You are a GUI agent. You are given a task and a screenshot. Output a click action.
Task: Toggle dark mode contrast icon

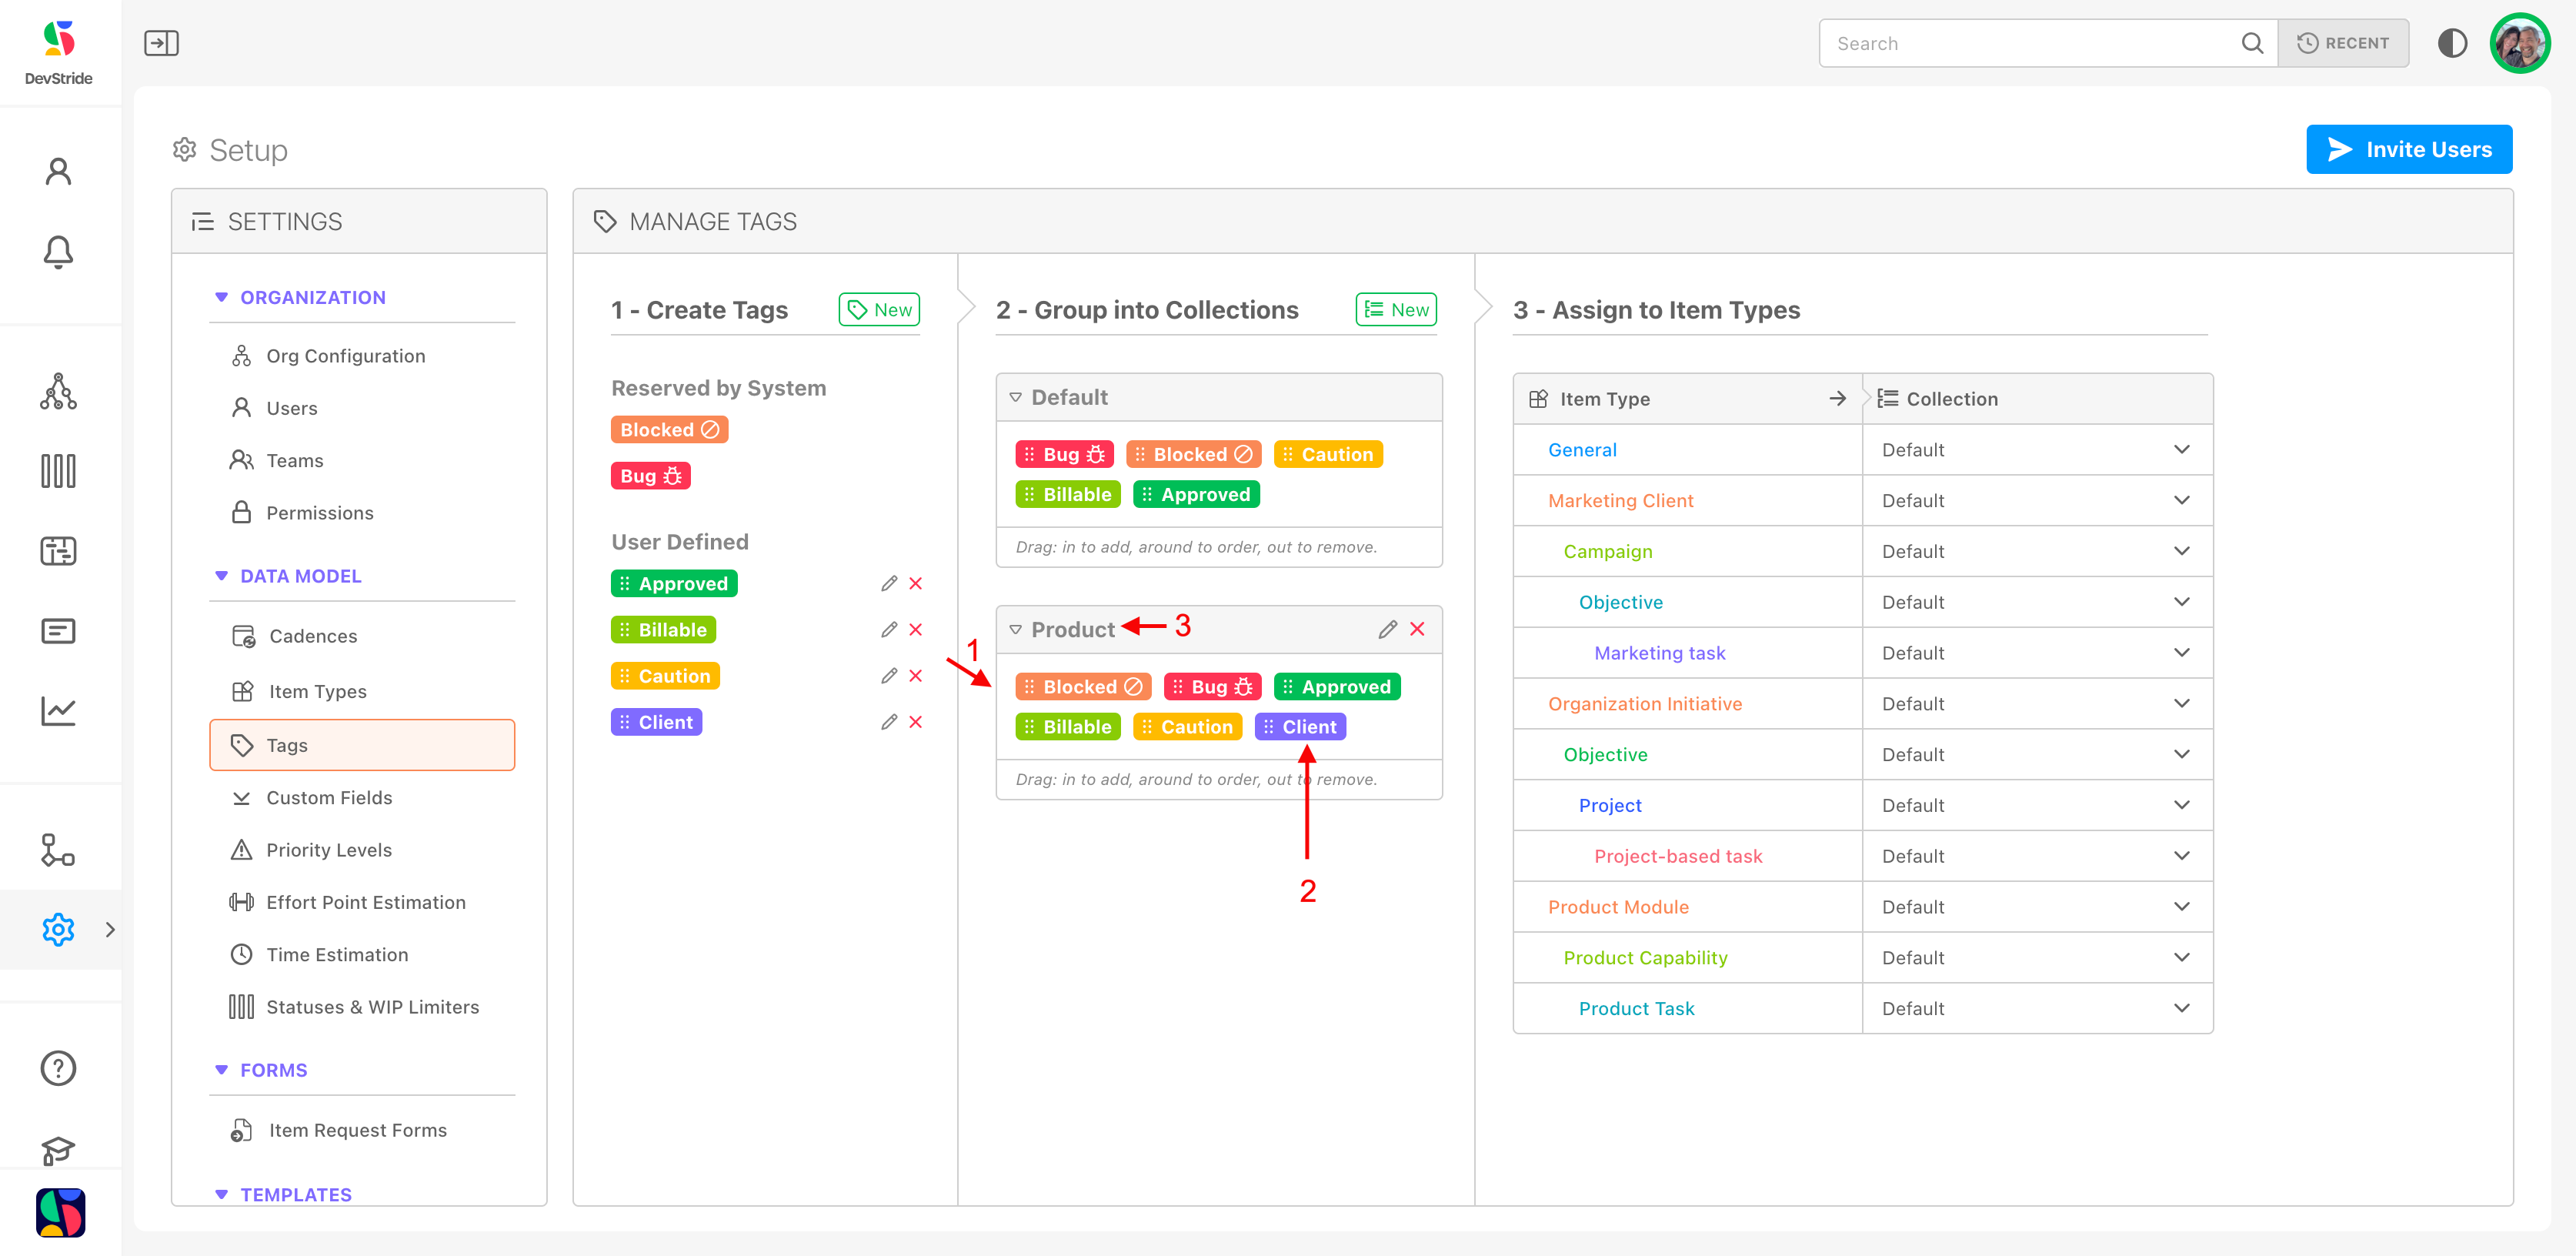[2452, 43]
